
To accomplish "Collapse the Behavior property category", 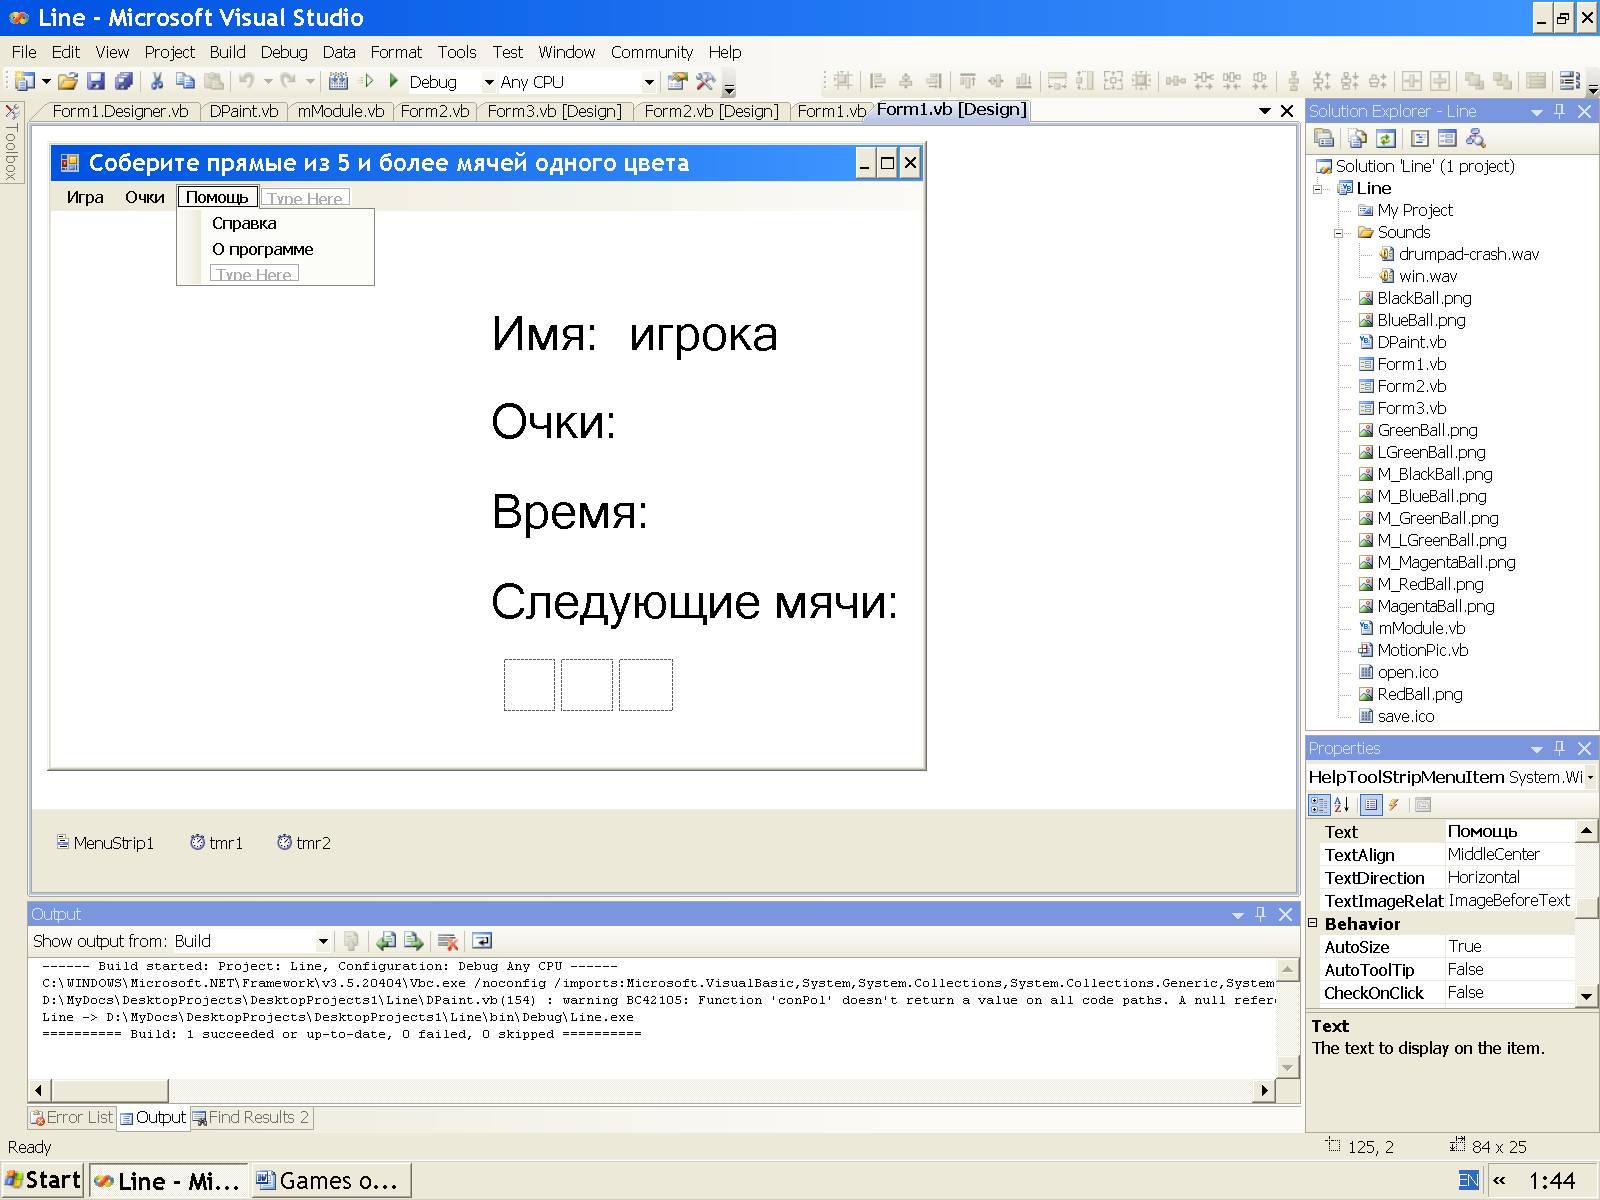I will coord(1313,924).
